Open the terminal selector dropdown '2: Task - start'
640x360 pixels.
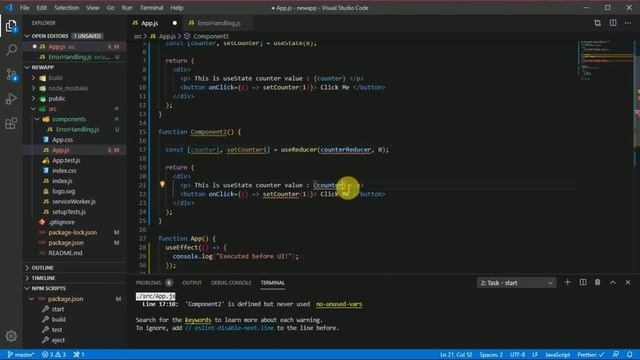[516, 282]
